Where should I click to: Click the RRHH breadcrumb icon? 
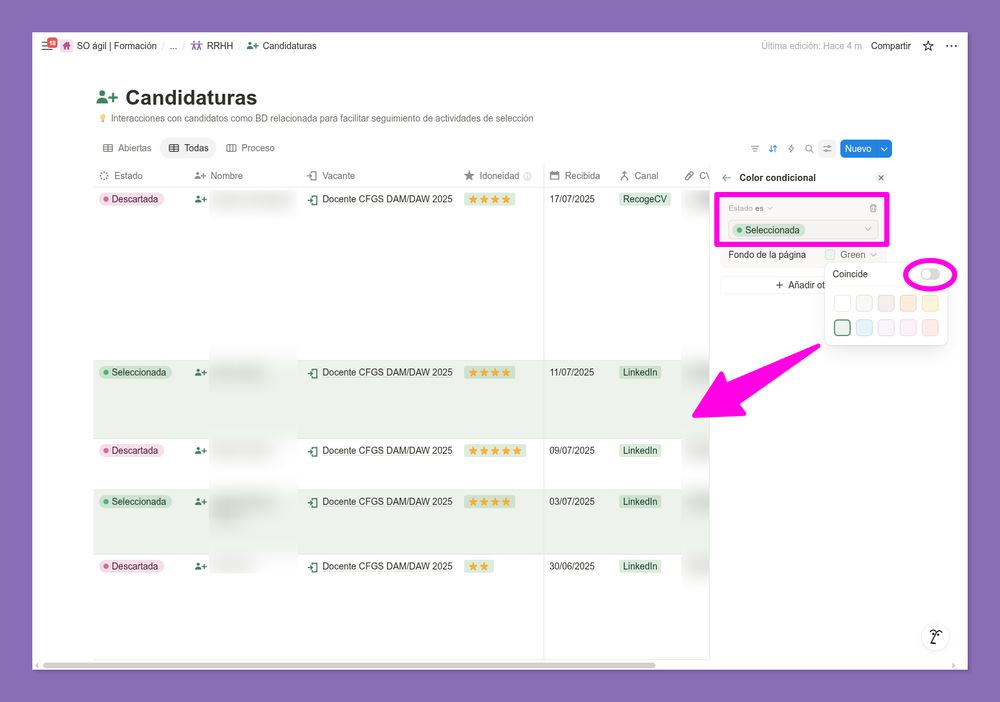coord(196,46)
